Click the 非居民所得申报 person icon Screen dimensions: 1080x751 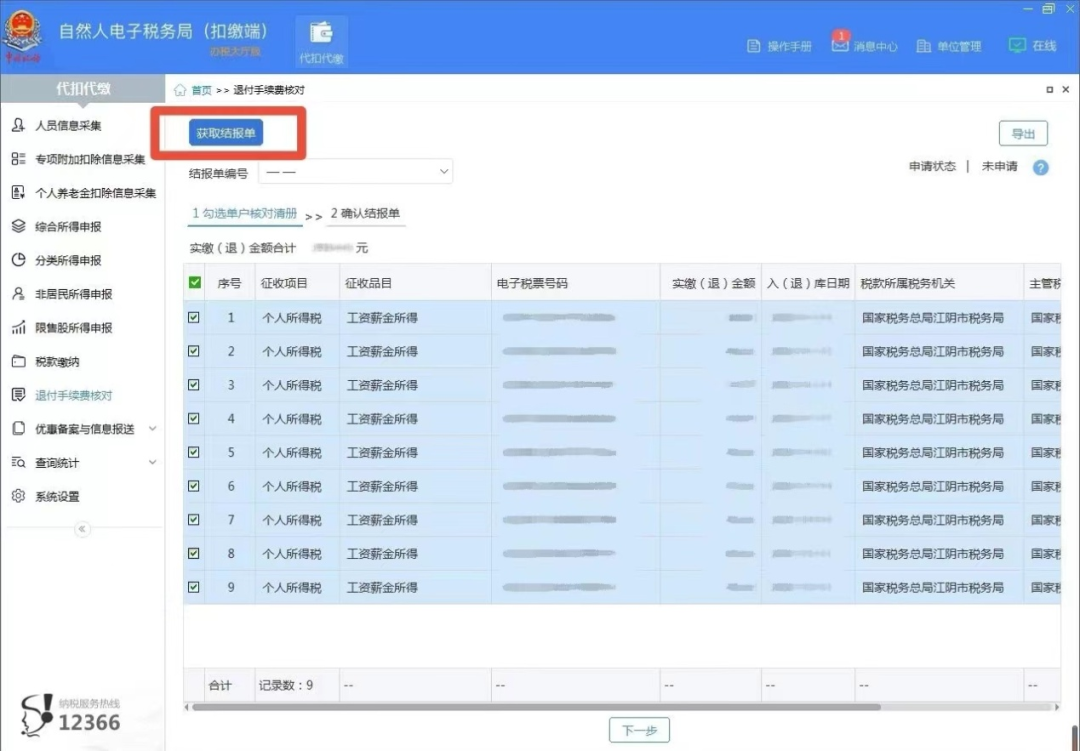tap(19, 294)
